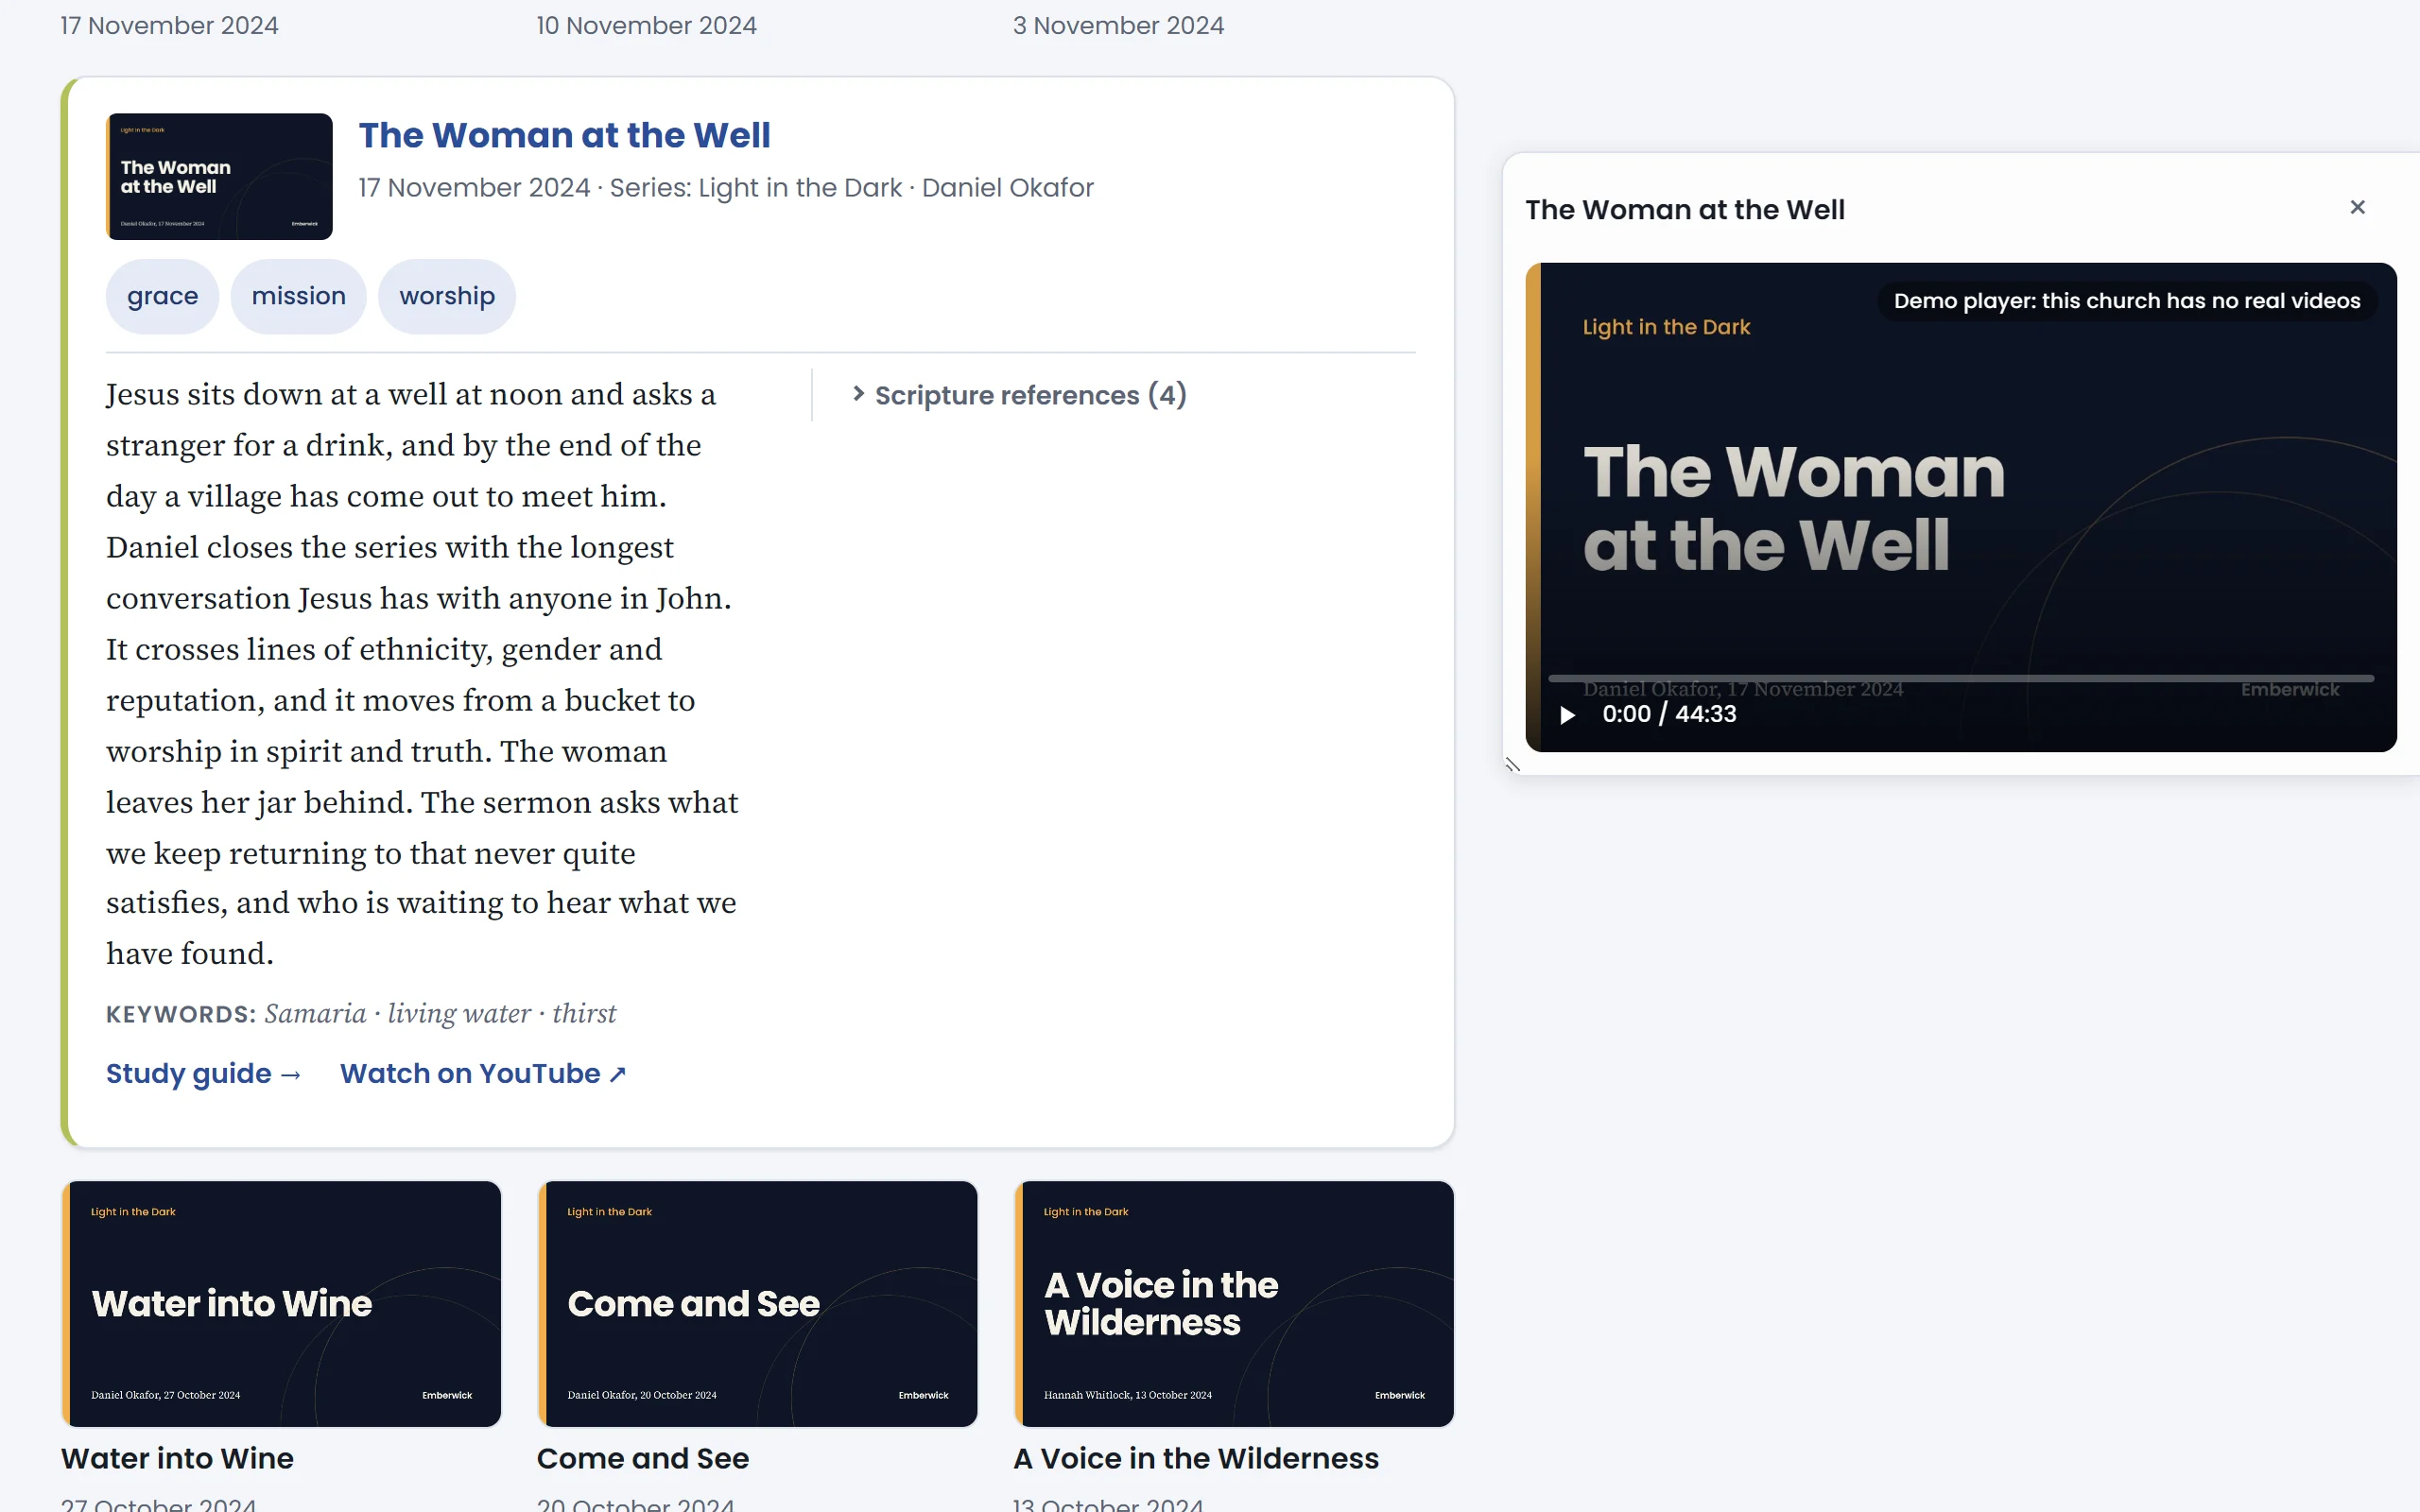Viewport: 2420px width, 1512px height.
Task: Filter by the grace tag
Action: tap(162, 296)
